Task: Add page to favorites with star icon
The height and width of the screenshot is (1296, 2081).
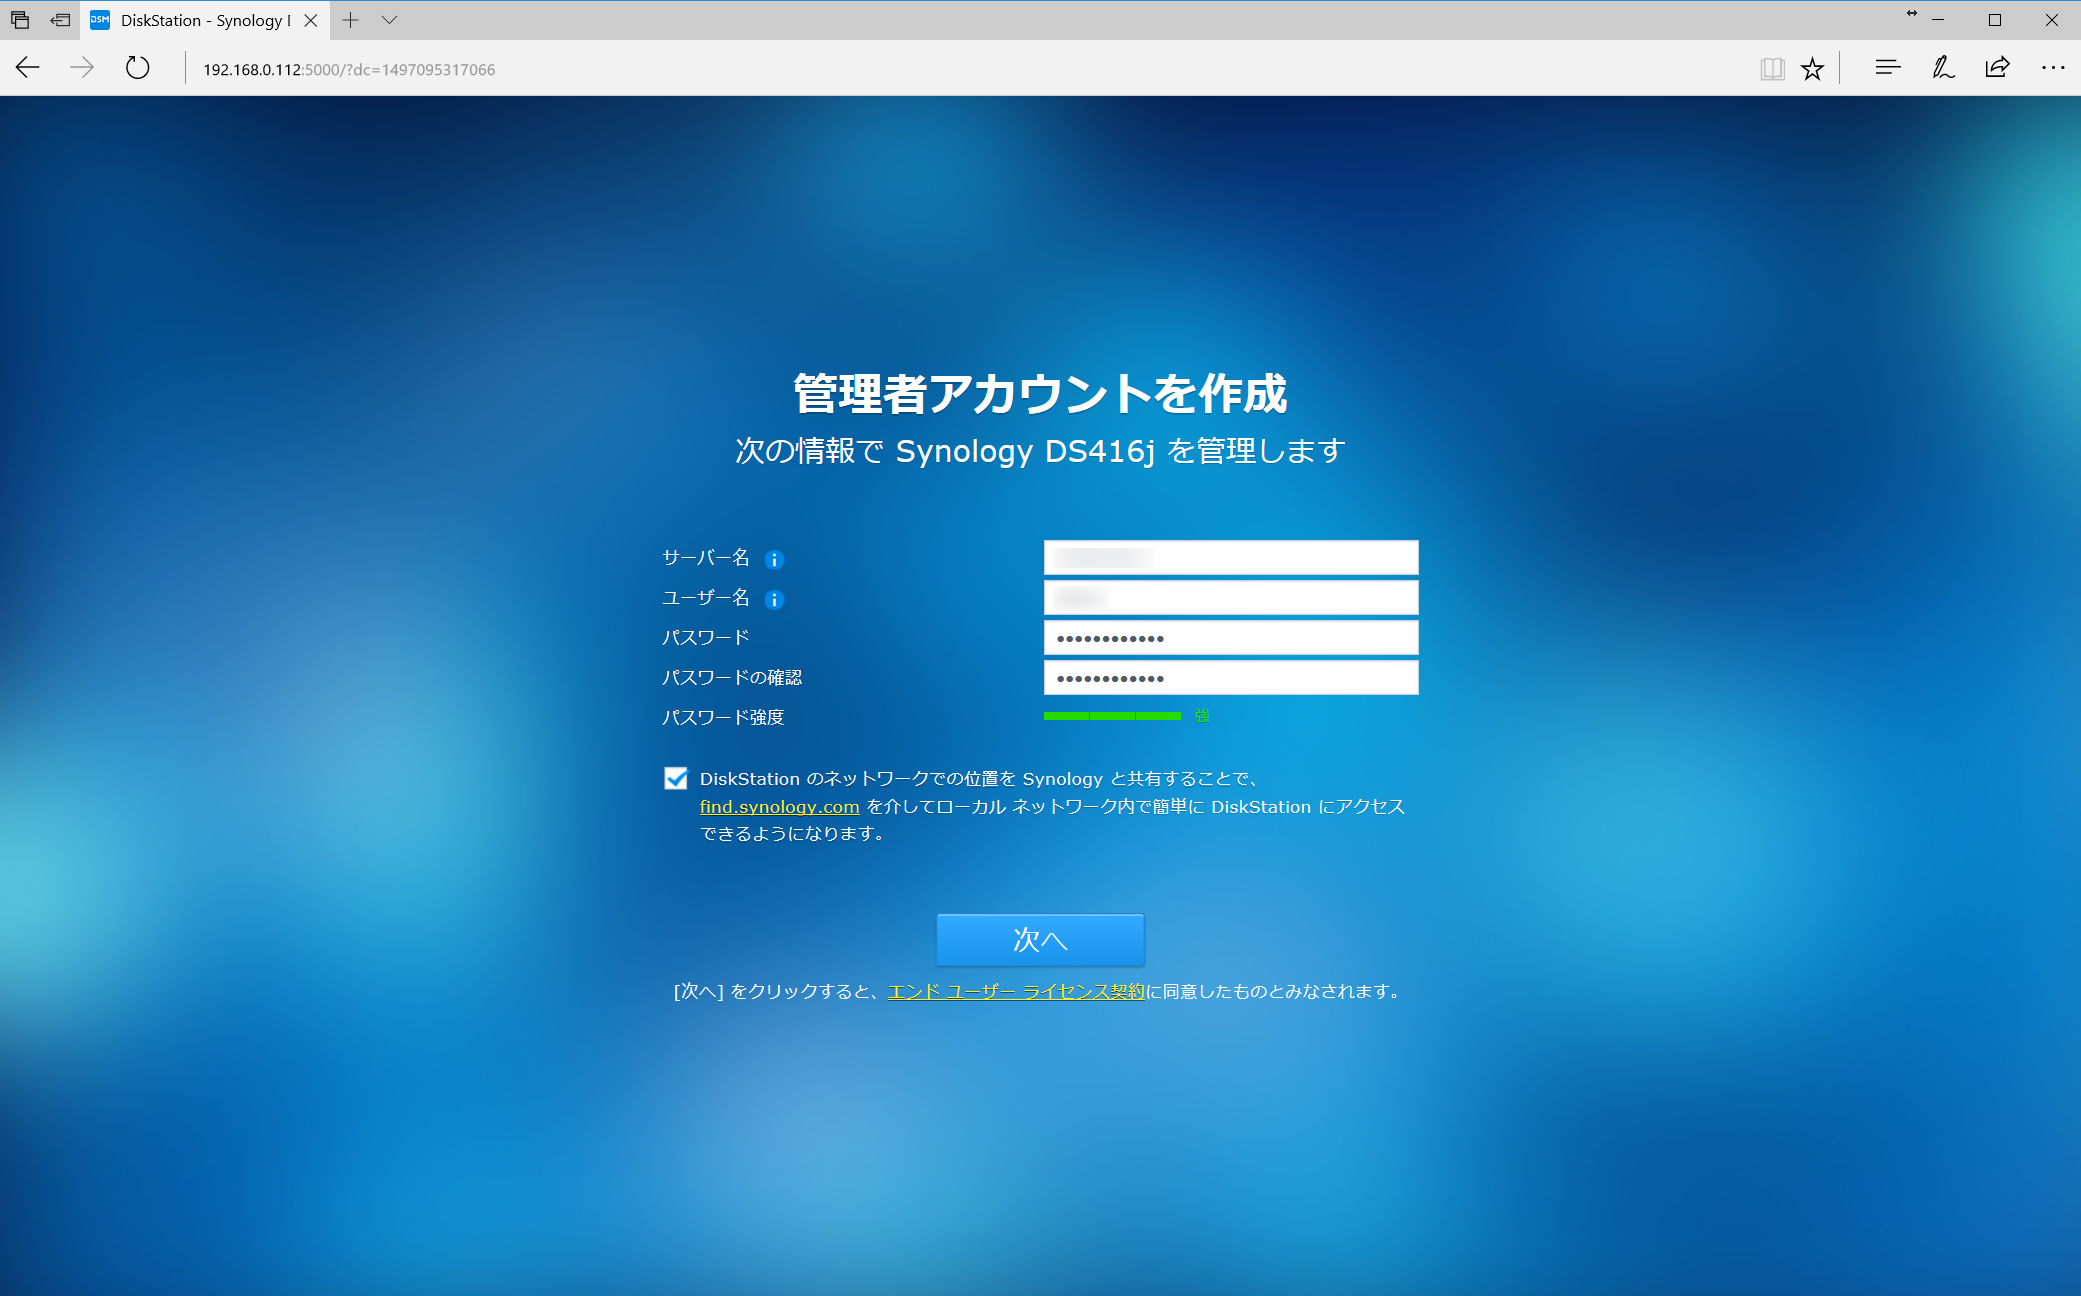Action: [x=1812, y=69]
